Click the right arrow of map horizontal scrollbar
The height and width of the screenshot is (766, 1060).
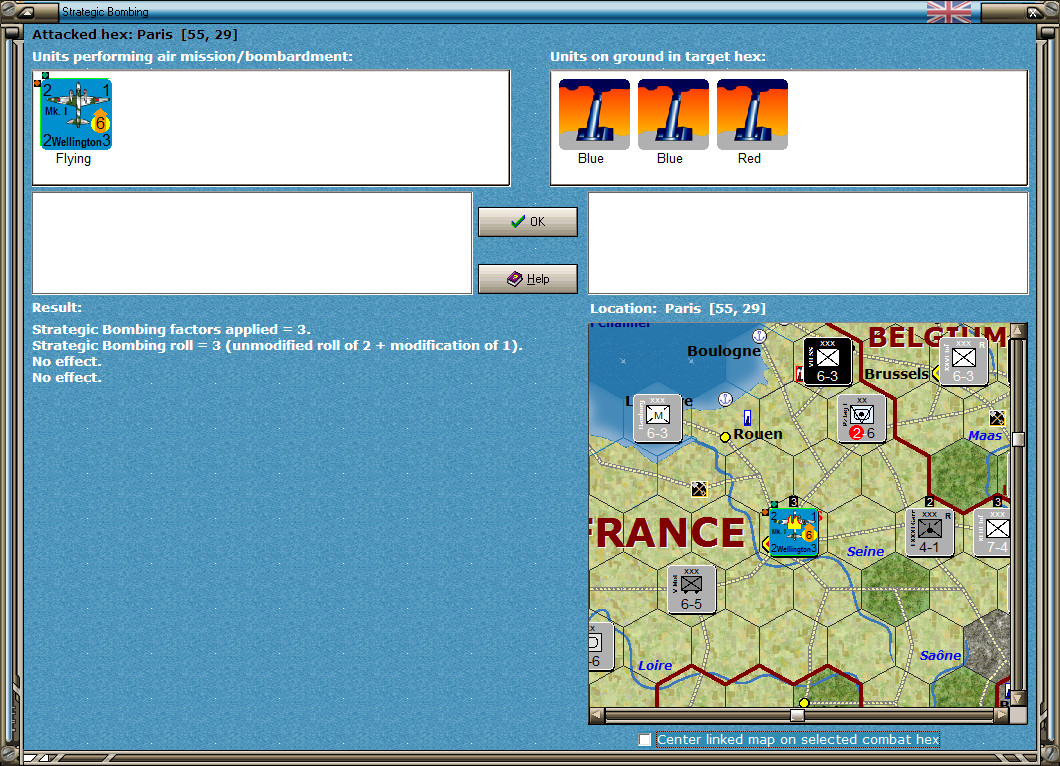[1002, 715]
